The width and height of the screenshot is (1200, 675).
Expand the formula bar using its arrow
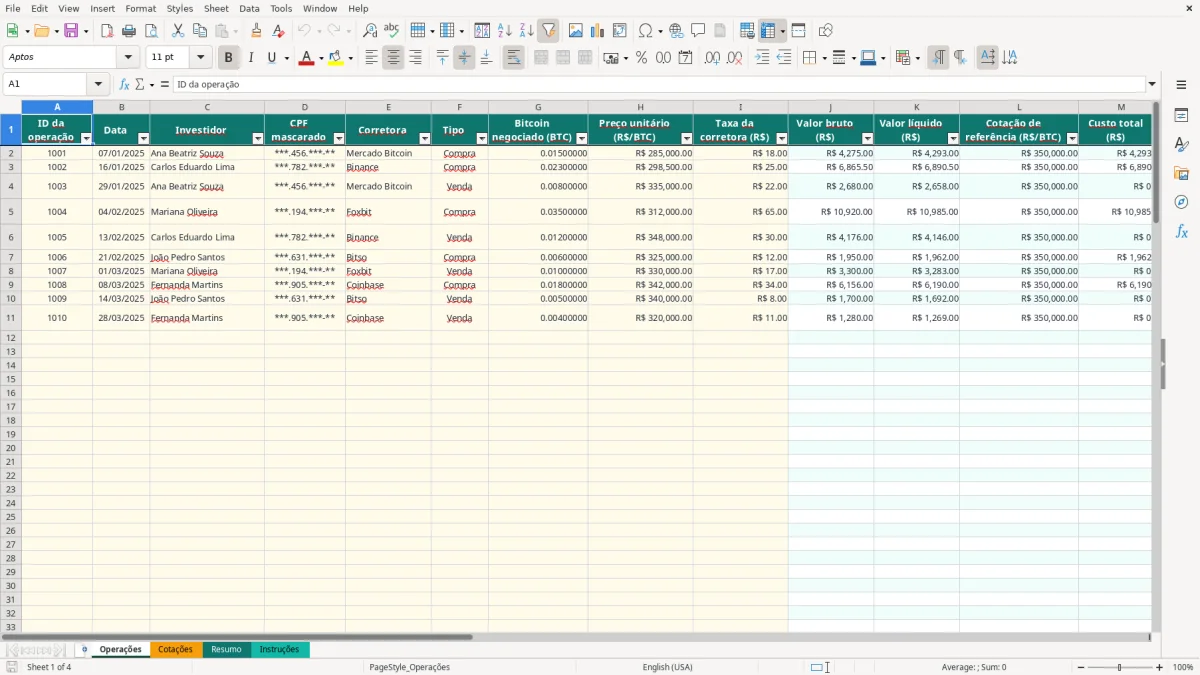[x=1152, y=85]
